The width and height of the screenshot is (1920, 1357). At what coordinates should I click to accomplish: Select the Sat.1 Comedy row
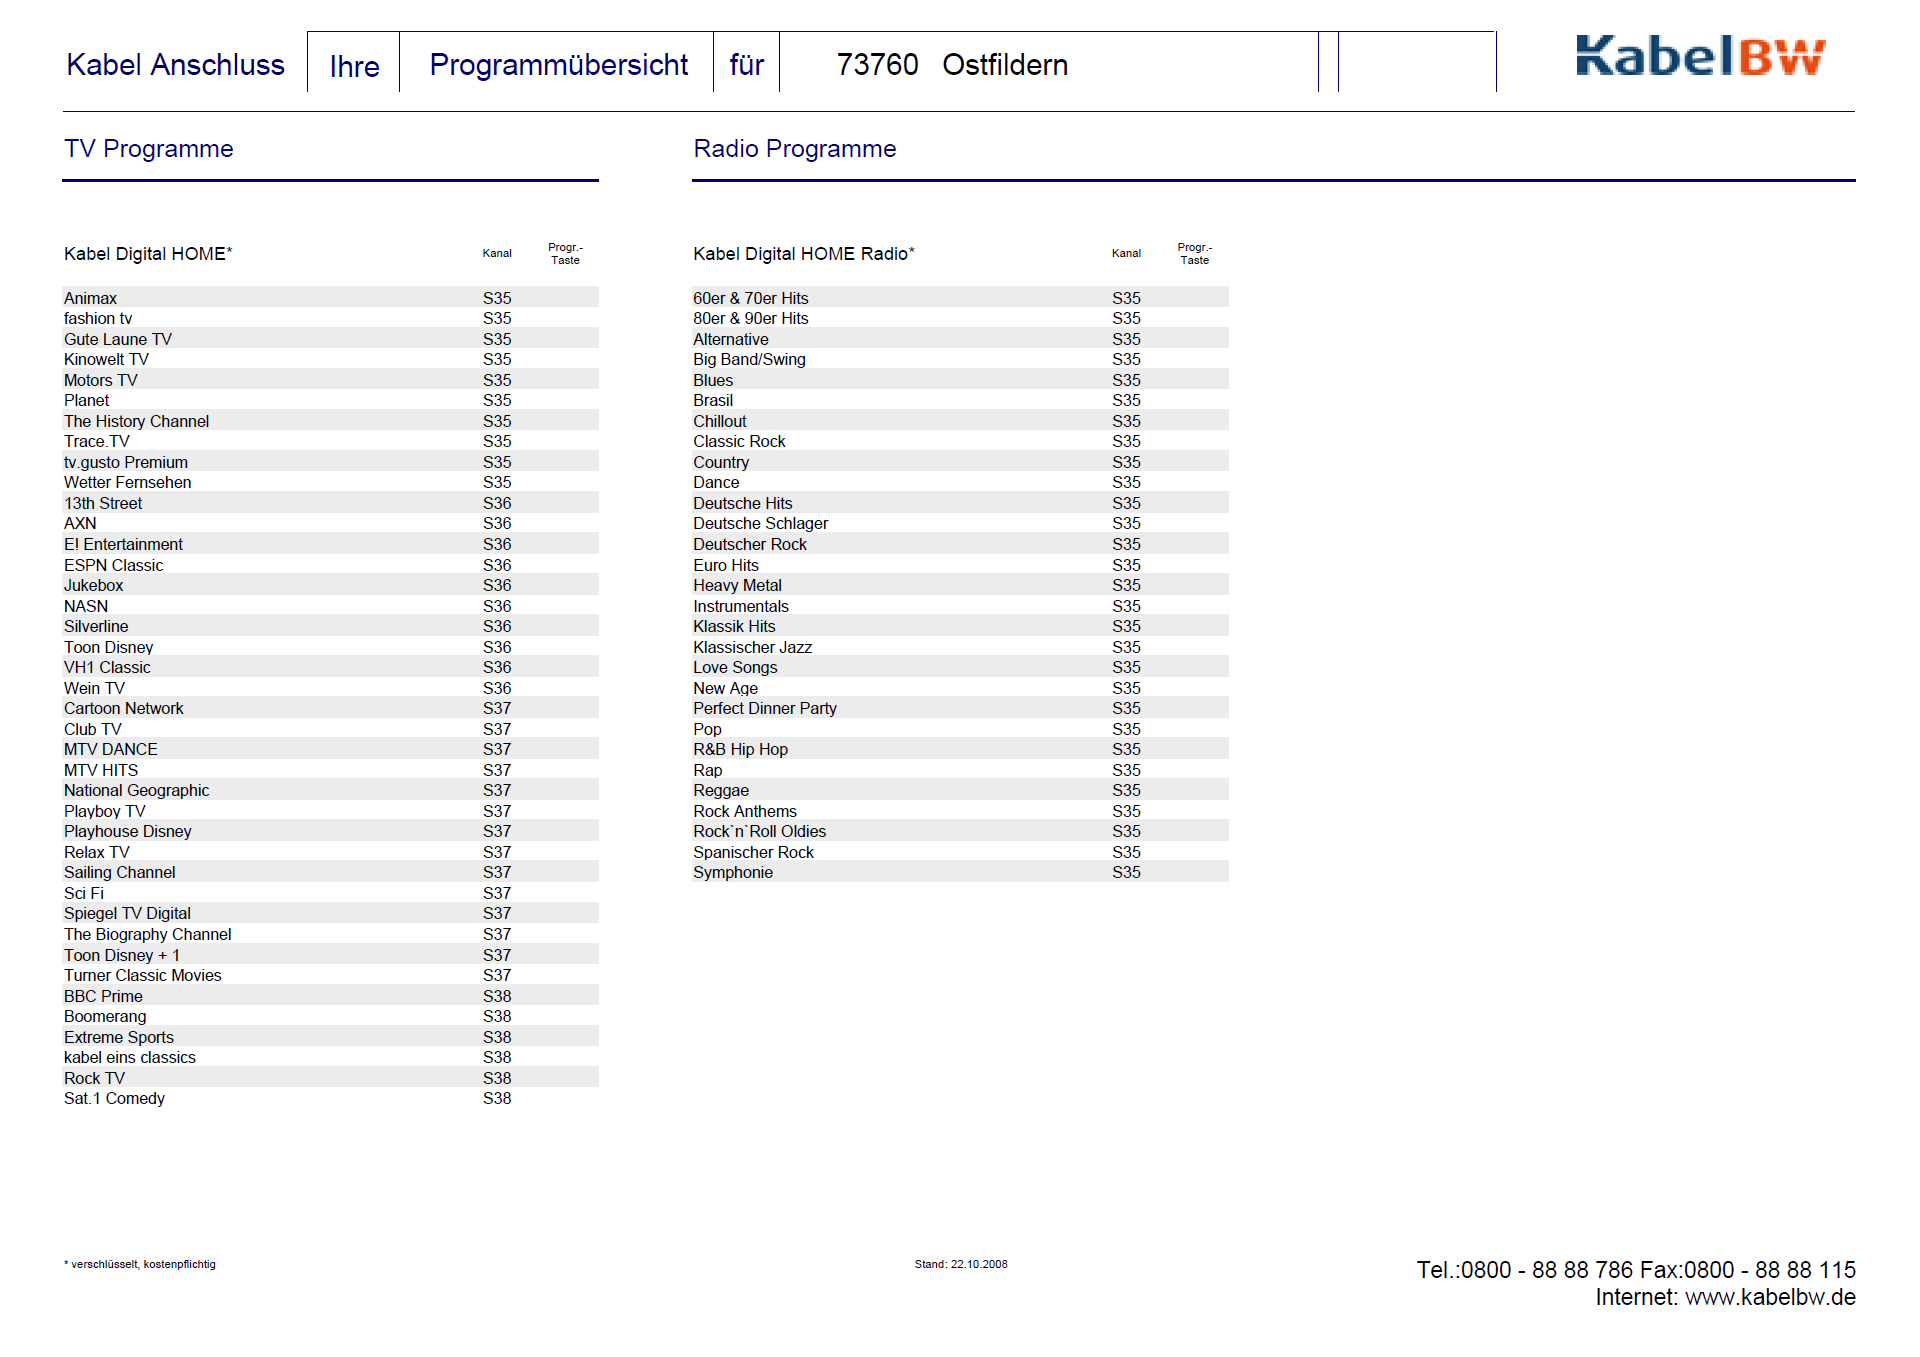[x=114, y=1098]
